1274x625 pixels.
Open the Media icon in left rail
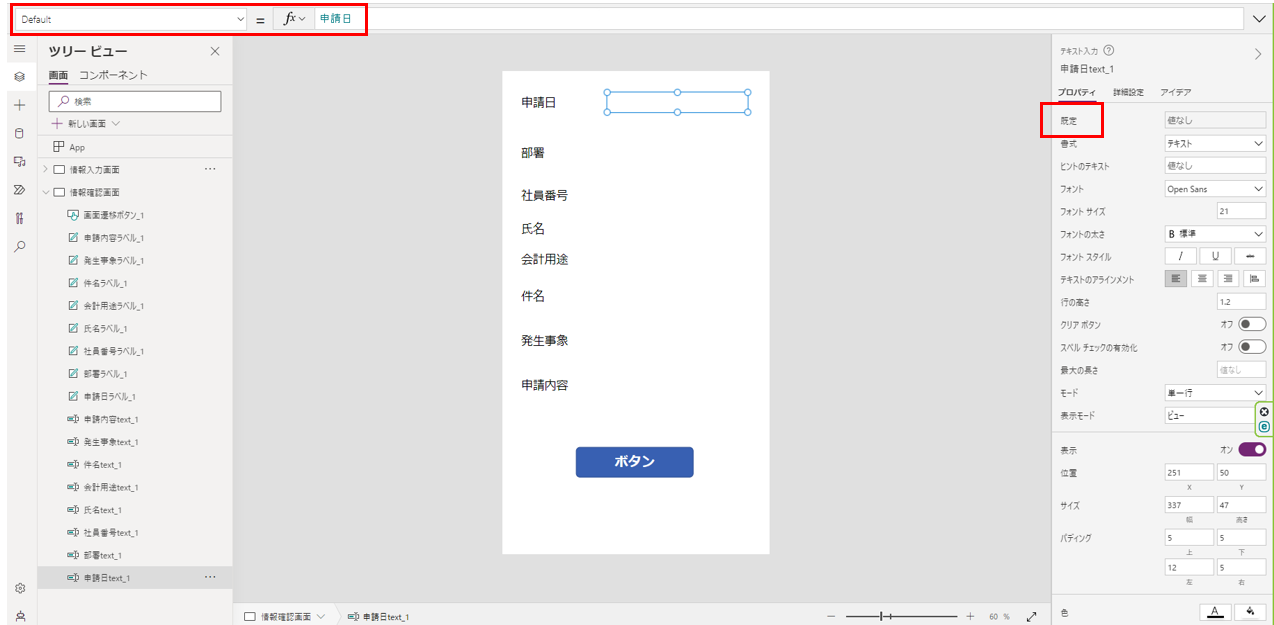(19, 161)
